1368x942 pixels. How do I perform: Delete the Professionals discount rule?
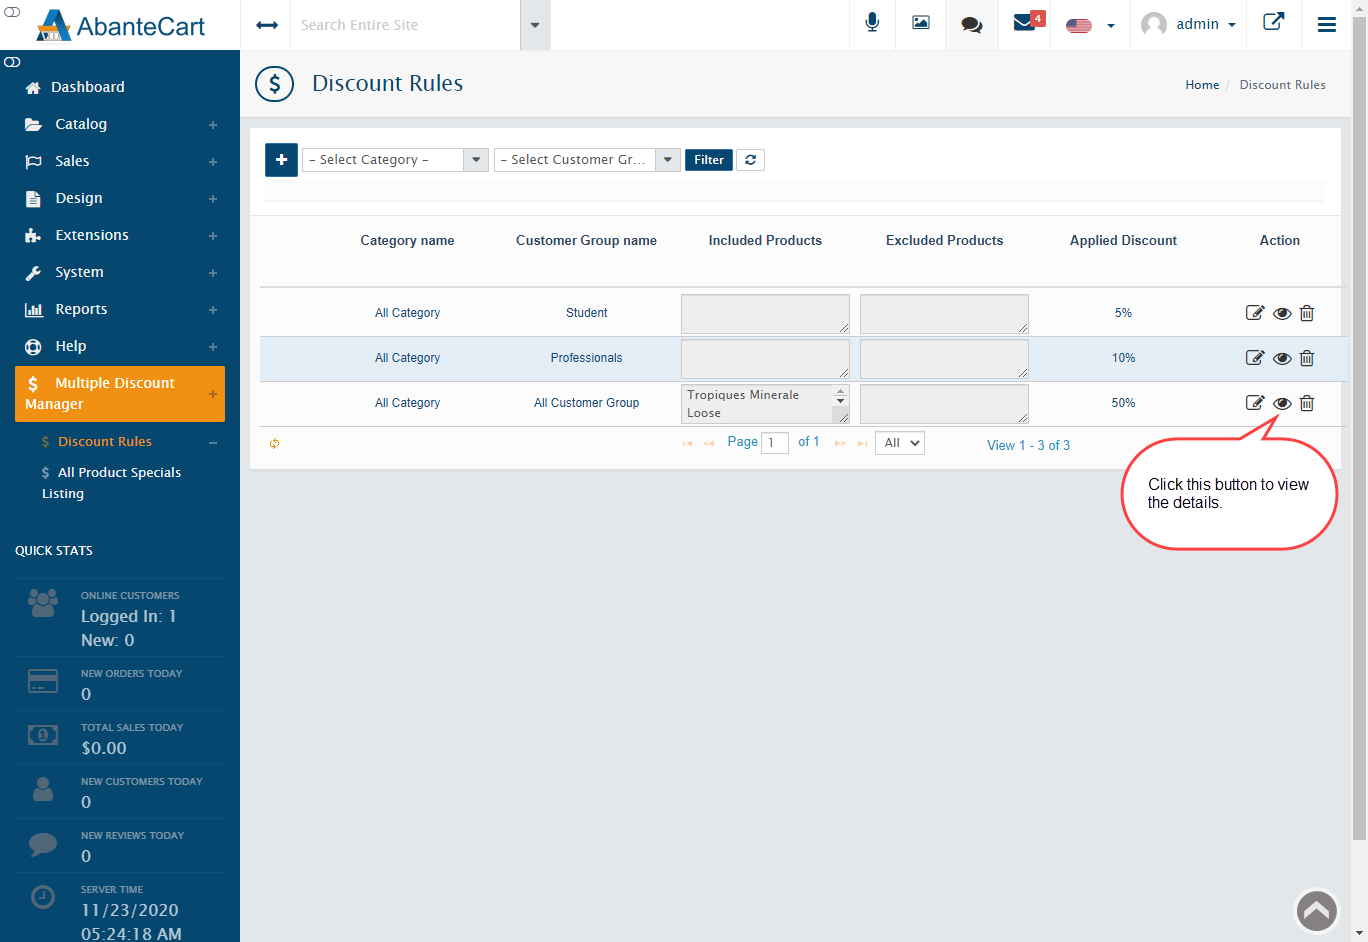tap(1307, 358)
